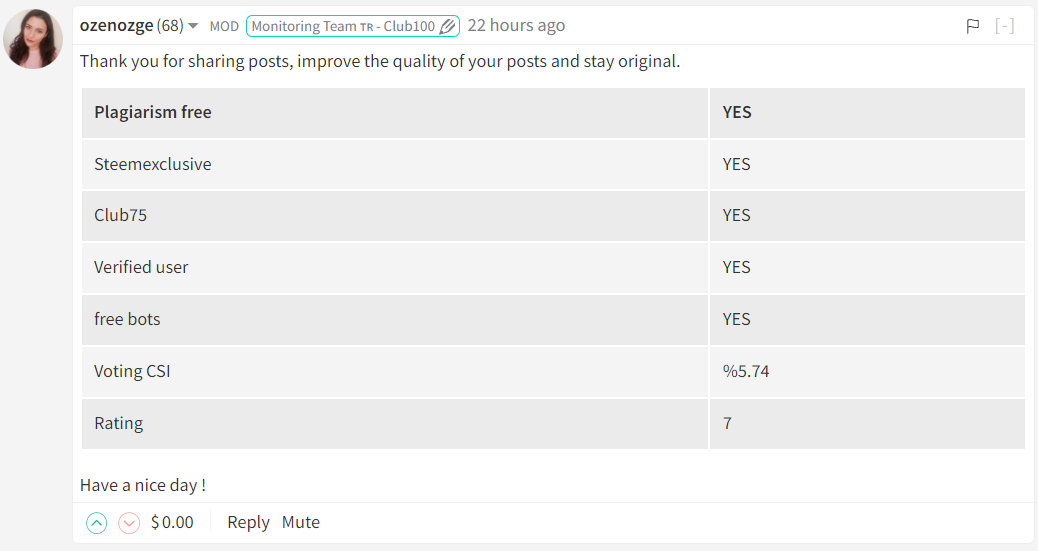
Task: Select the Voting CSI %5.74 value cell
Action: pos(867,372)
